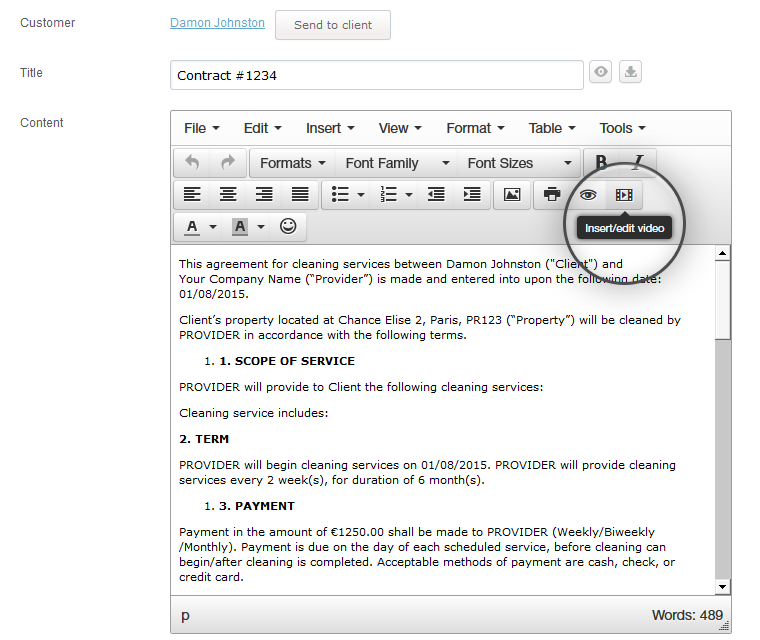Insert a numbered list
The width and height of the screenshot is (760, 640).
[x=388, y=195]
